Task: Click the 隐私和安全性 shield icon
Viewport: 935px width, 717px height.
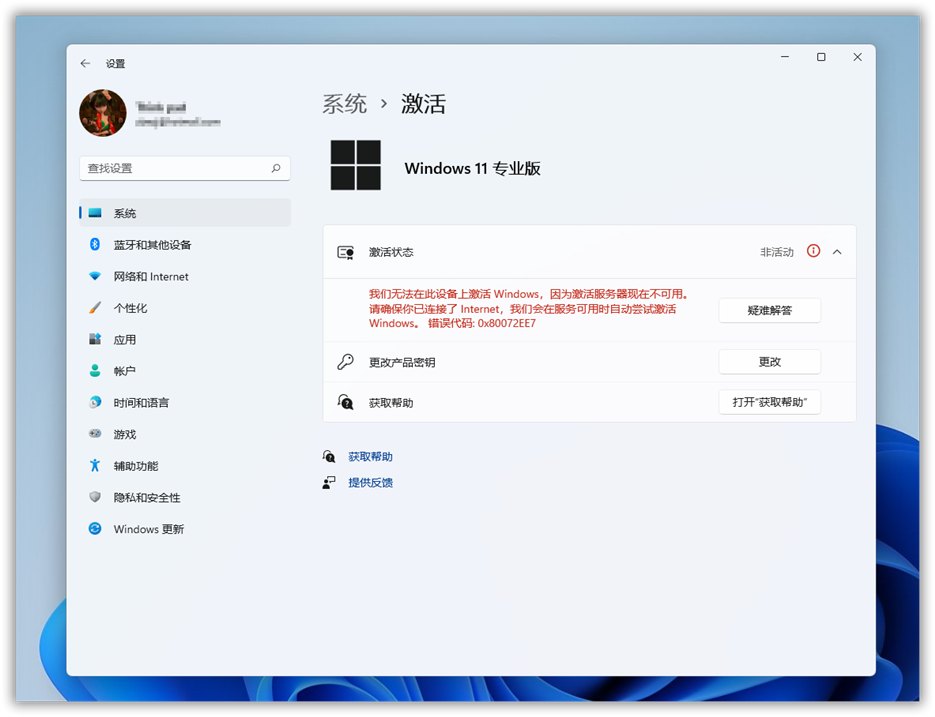Action: [95, 497]
